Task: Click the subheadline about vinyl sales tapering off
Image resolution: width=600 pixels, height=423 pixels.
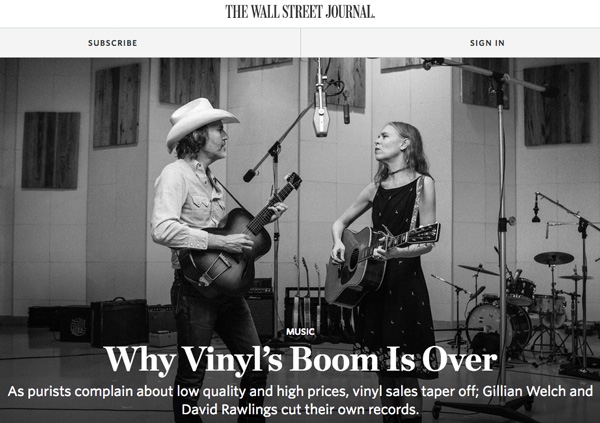Action: [x=300, y=400]
